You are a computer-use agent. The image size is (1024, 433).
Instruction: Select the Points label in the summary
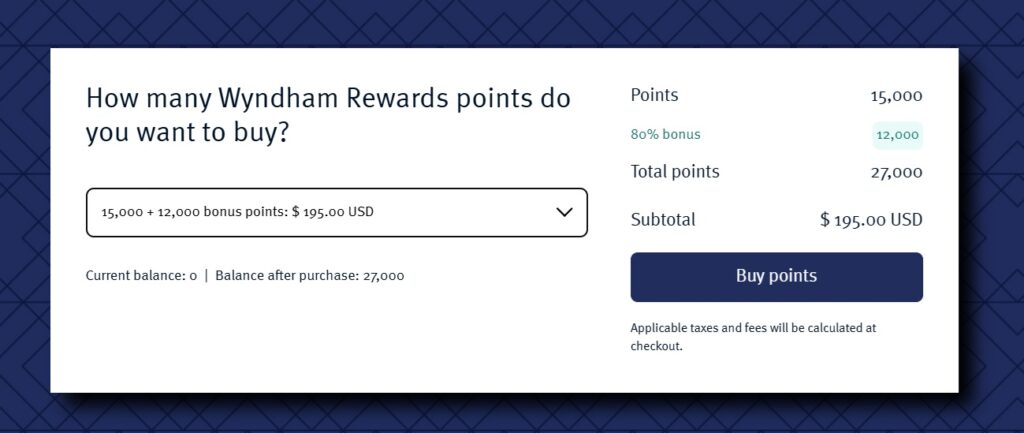pos(654,96)
